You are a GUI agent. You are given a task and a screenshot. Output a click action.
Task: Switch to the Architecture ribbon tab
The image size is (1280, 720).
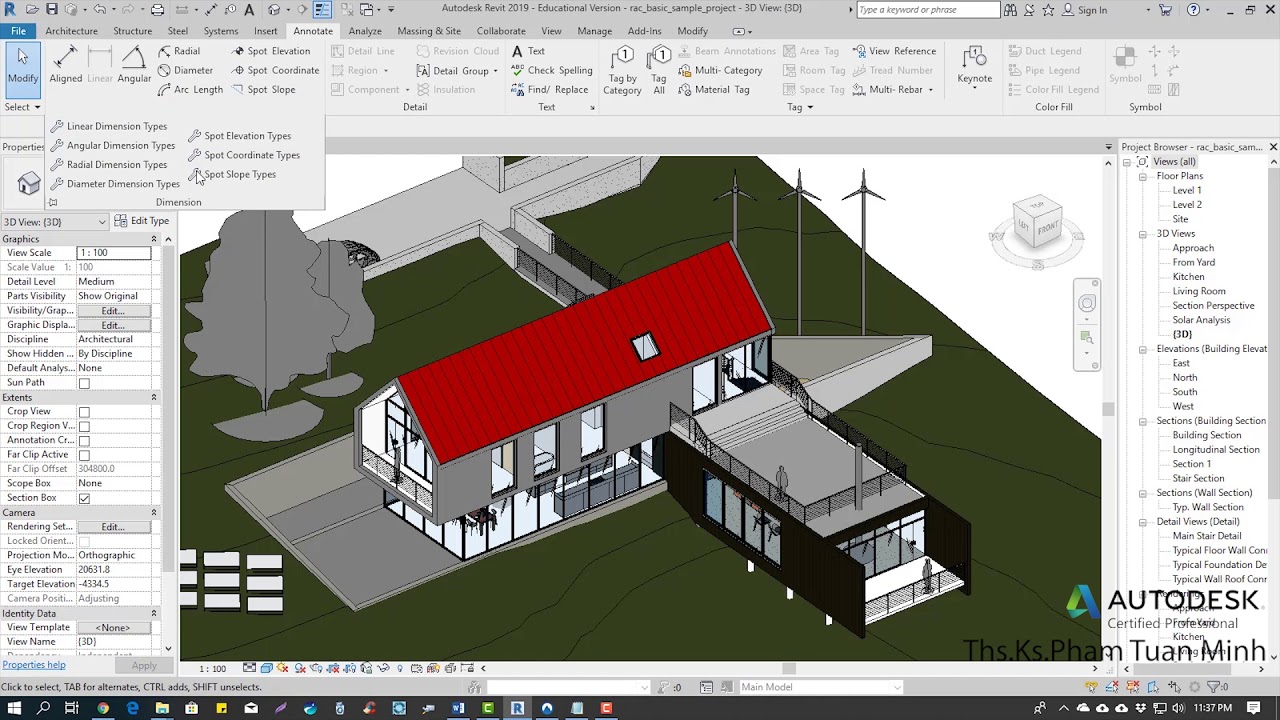71,31
